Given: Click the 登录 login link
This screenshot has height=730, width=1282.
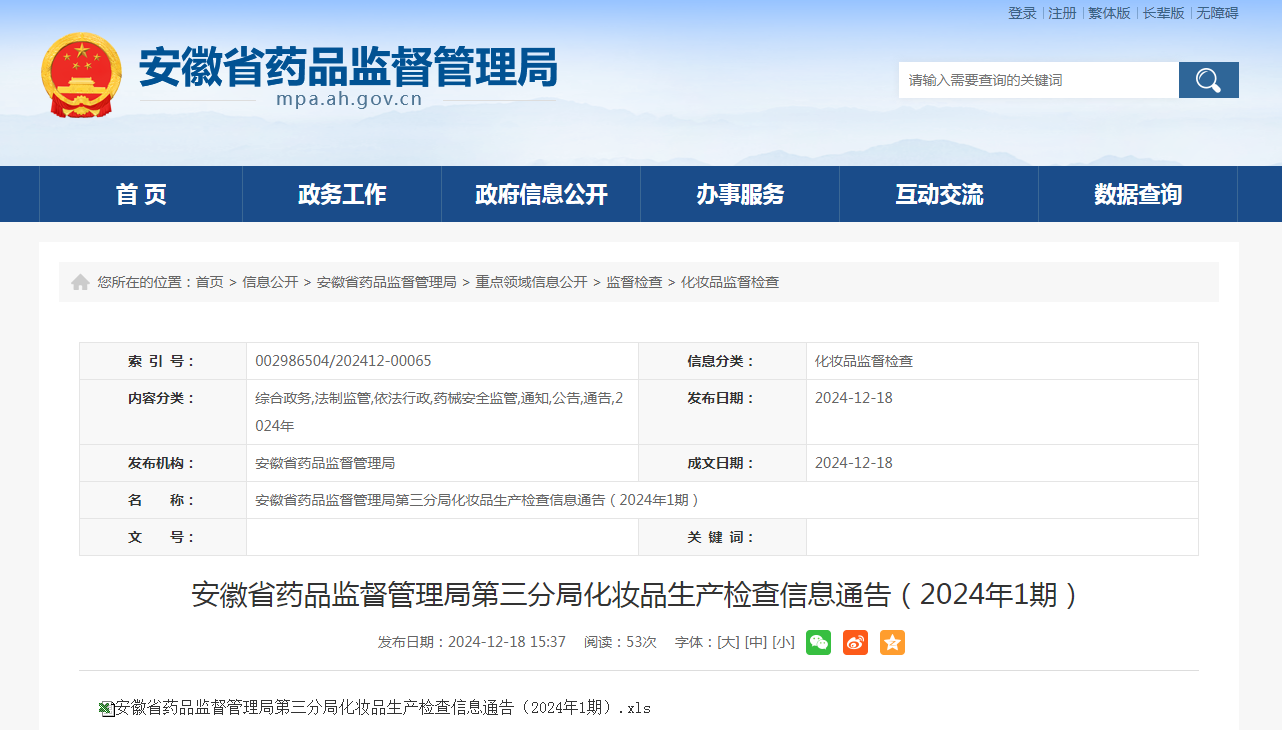Looking at the screenshot, I should (x=1022, y=13).
